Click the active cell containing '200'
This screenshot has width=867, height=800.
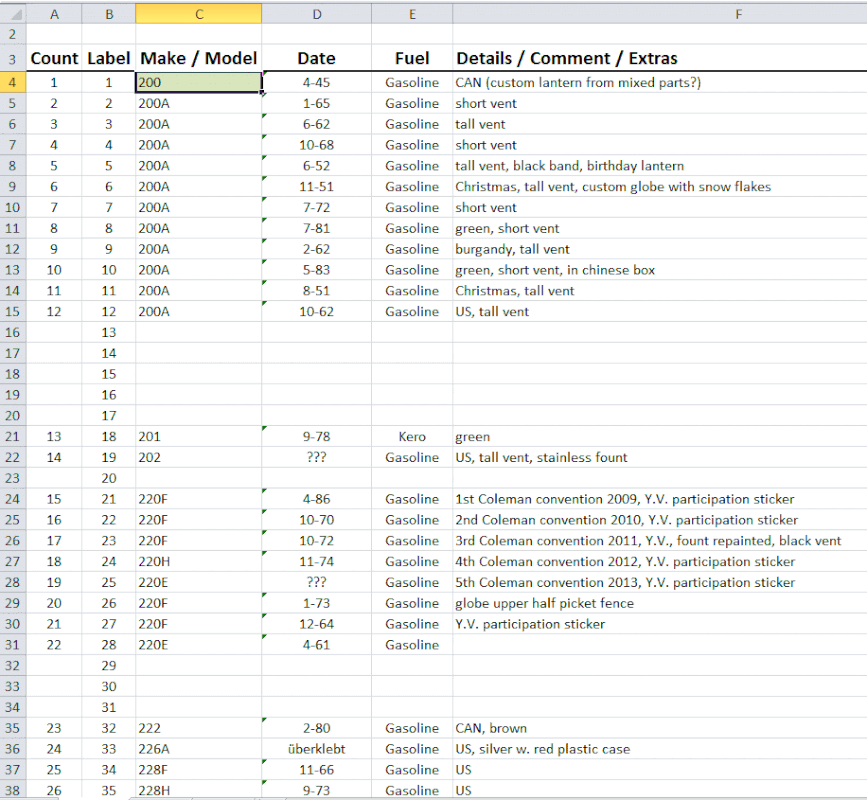pyautogui.click(x=199, y=82)
